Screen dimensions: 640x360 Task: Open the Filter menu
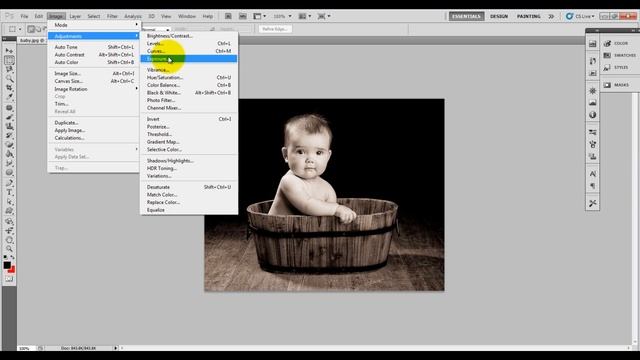coord(112,16)
